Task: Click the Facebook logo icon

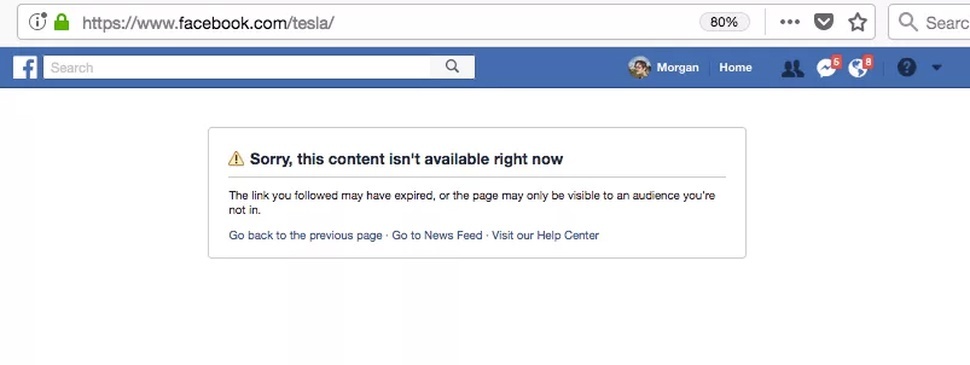Action: pyautogui.click(x=25, y=67)
